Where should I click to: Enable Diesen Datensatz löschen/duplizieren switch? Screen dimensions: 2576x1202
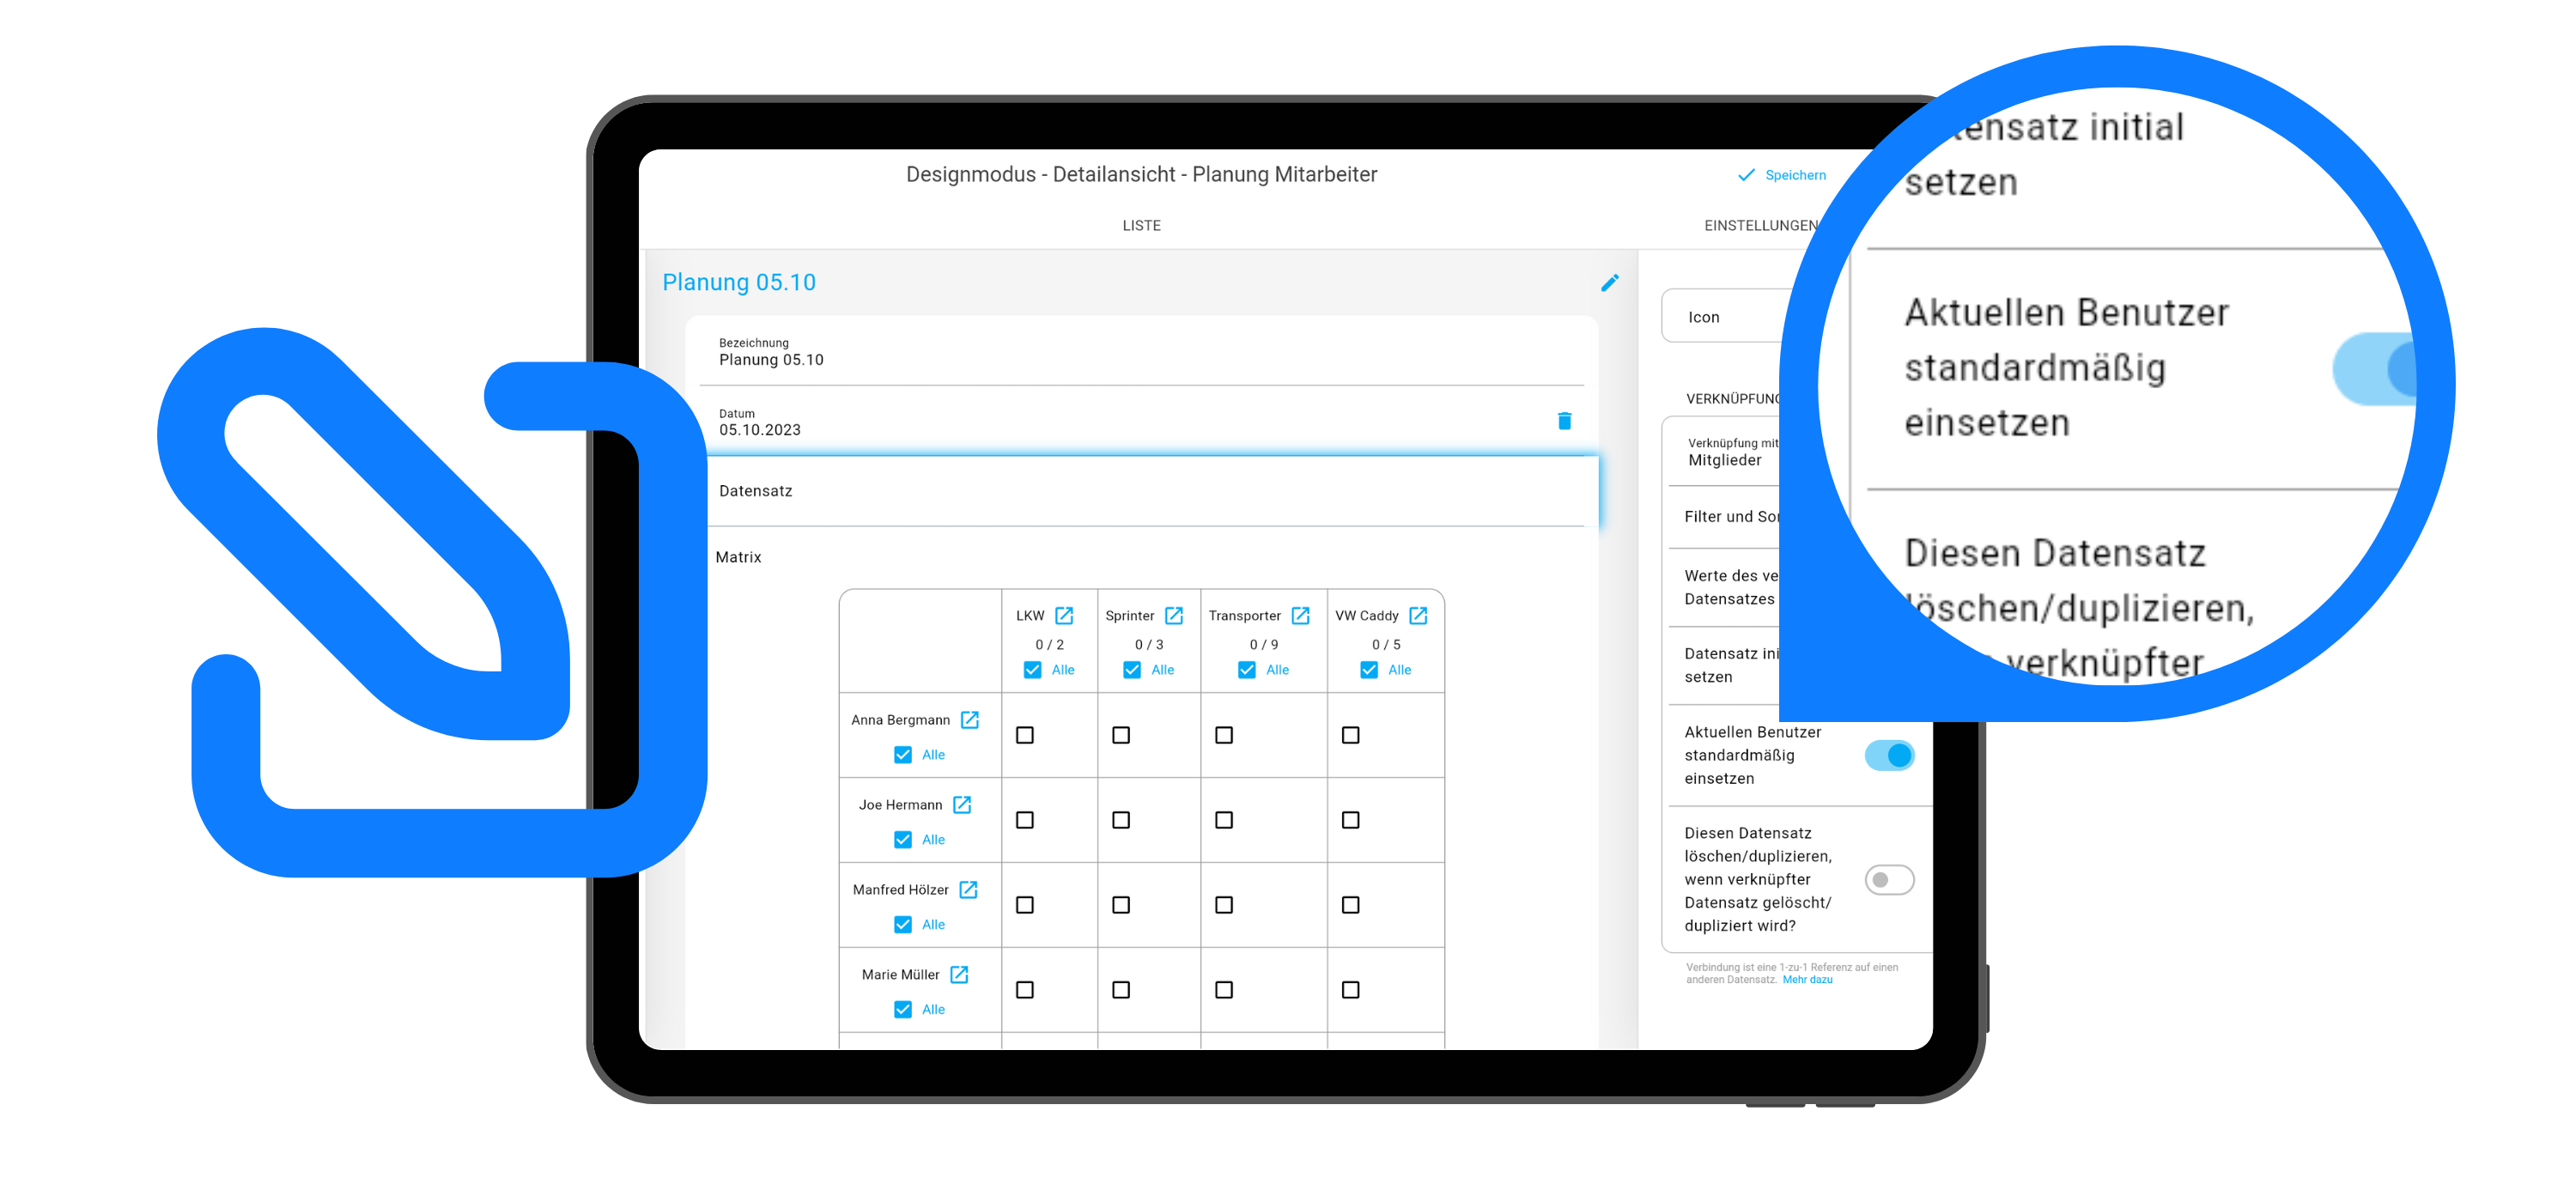tap(1889, 880)
